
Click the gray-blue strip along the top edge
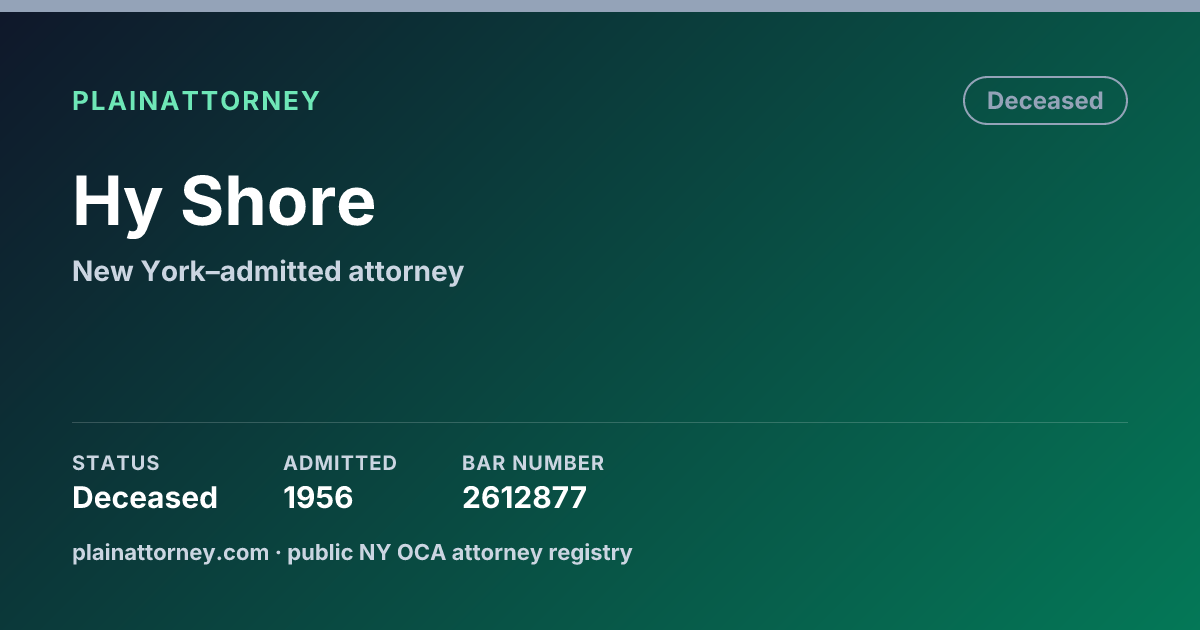pos(600,6)
